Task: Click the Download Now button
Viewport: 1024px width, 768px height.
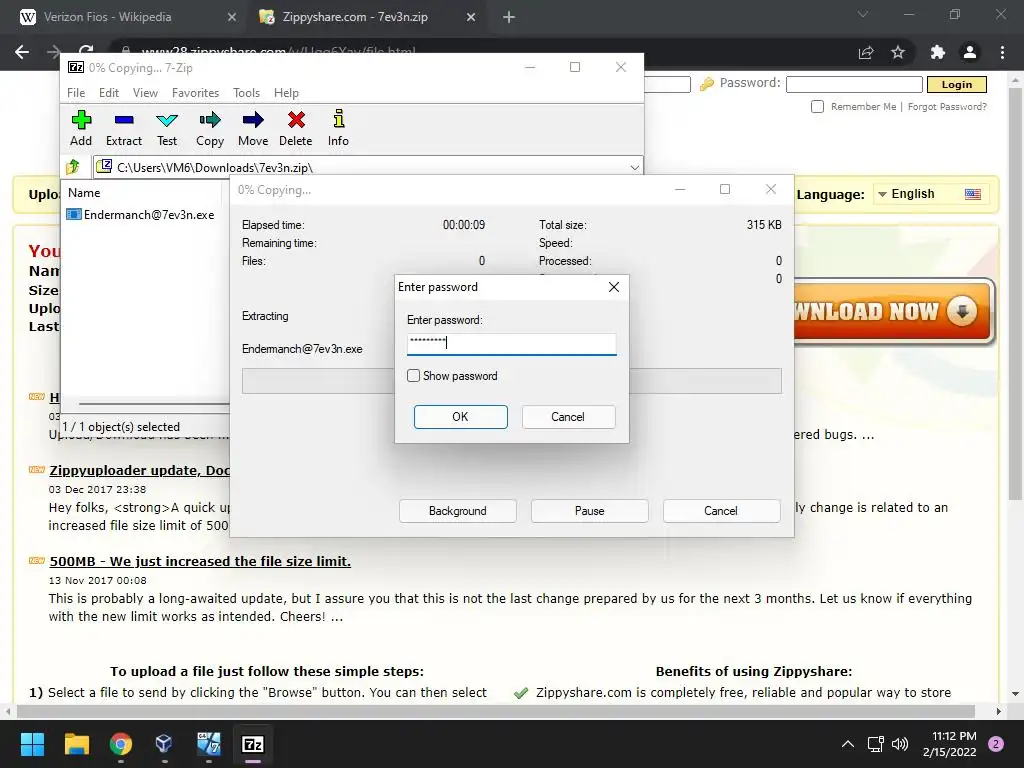Action: (893, 312)
